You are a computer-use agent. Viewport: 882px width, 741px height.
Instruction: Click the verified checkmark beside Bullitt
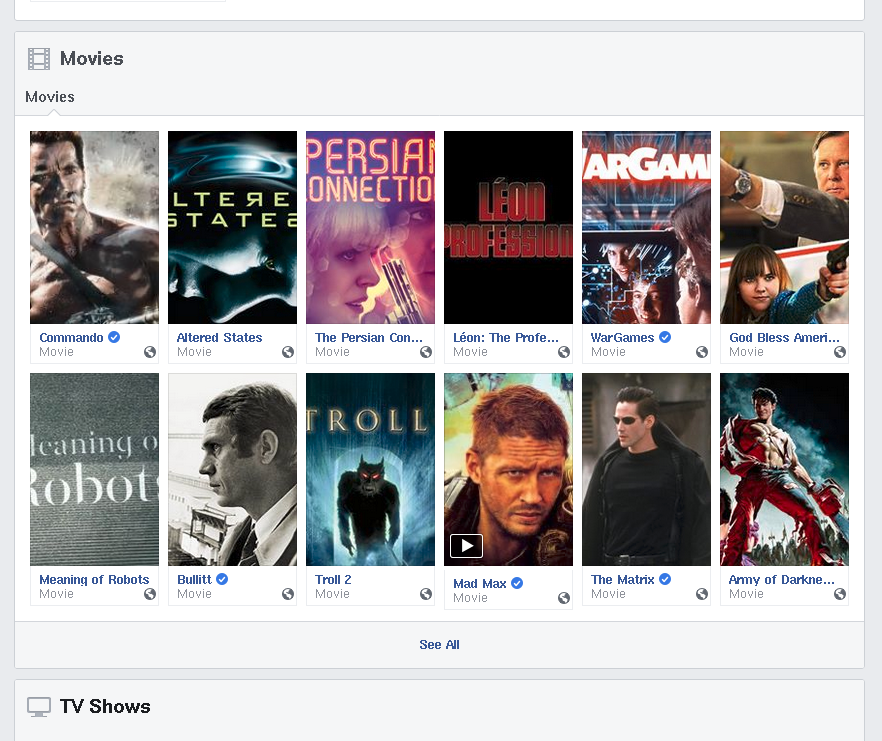point(222,579)
